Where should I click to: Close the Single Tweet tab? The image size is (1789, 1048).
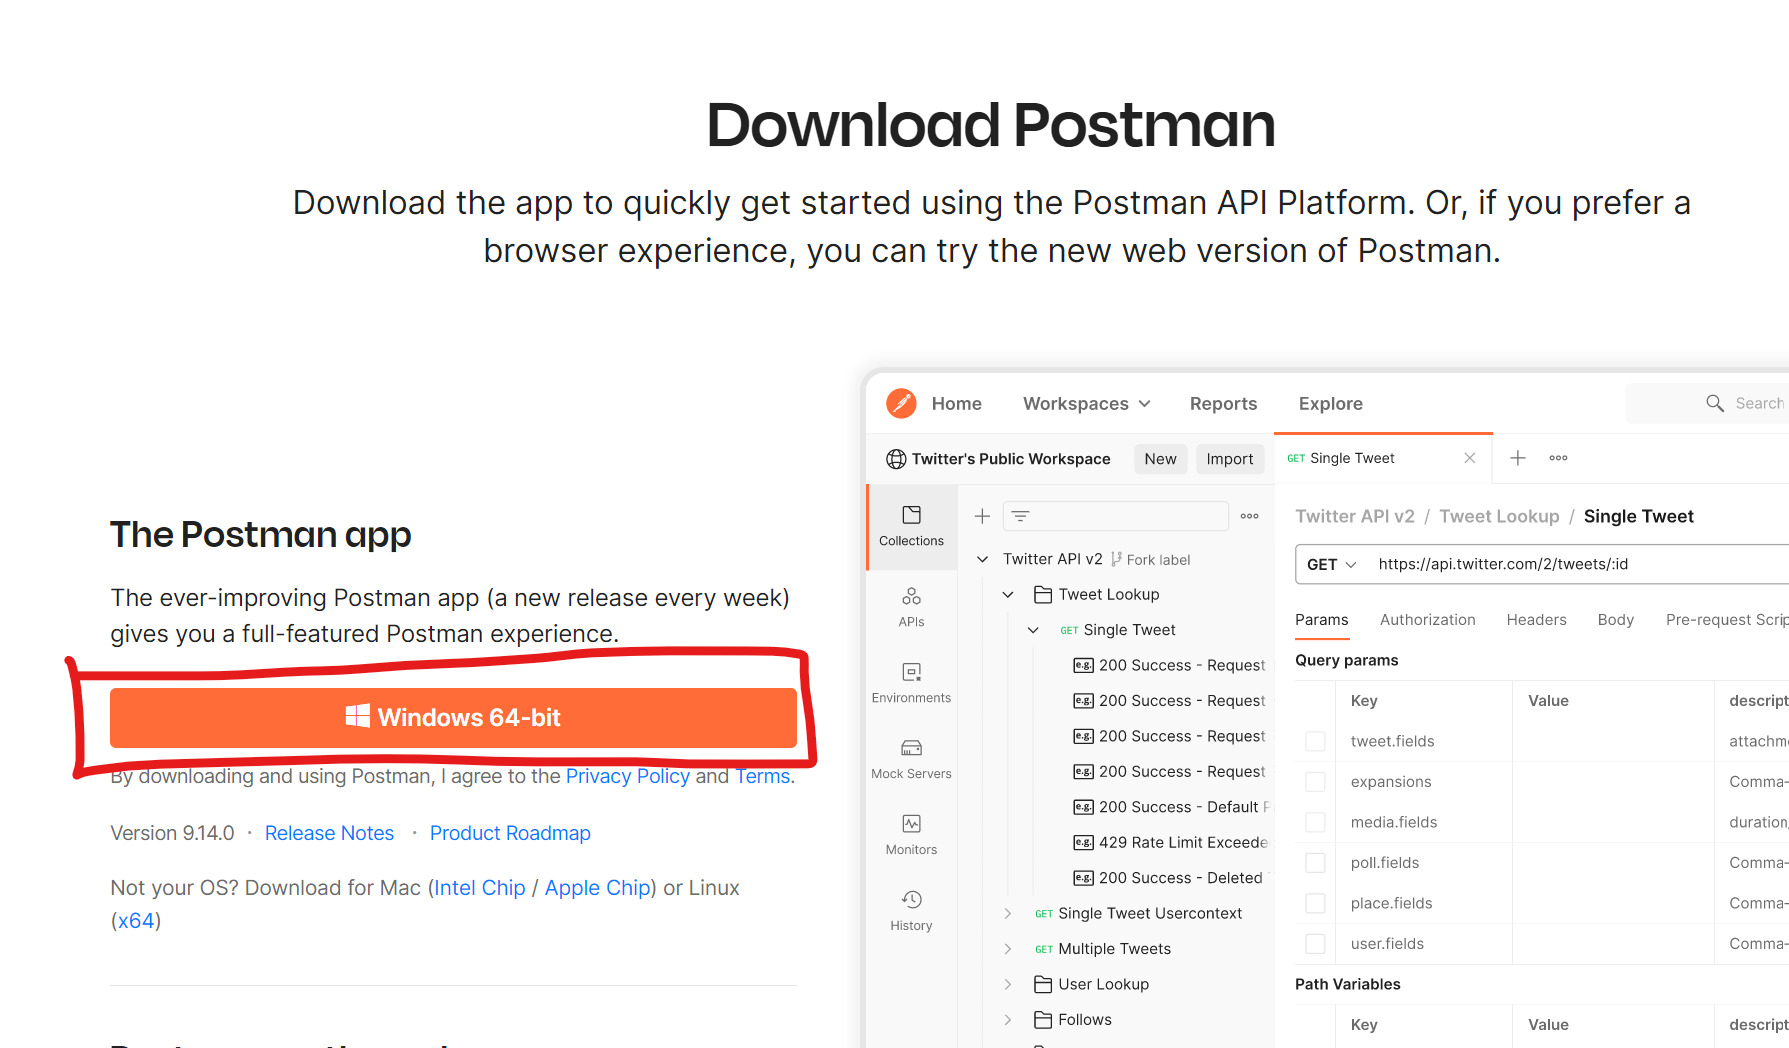pos(1469,458)
